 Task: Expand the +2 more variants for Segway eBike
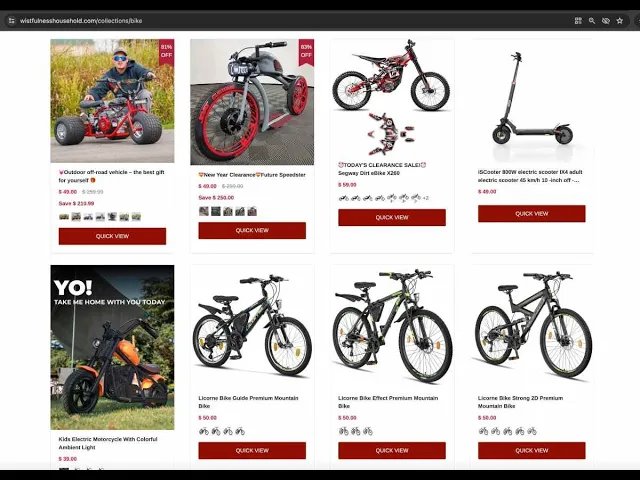coord(426,198)
